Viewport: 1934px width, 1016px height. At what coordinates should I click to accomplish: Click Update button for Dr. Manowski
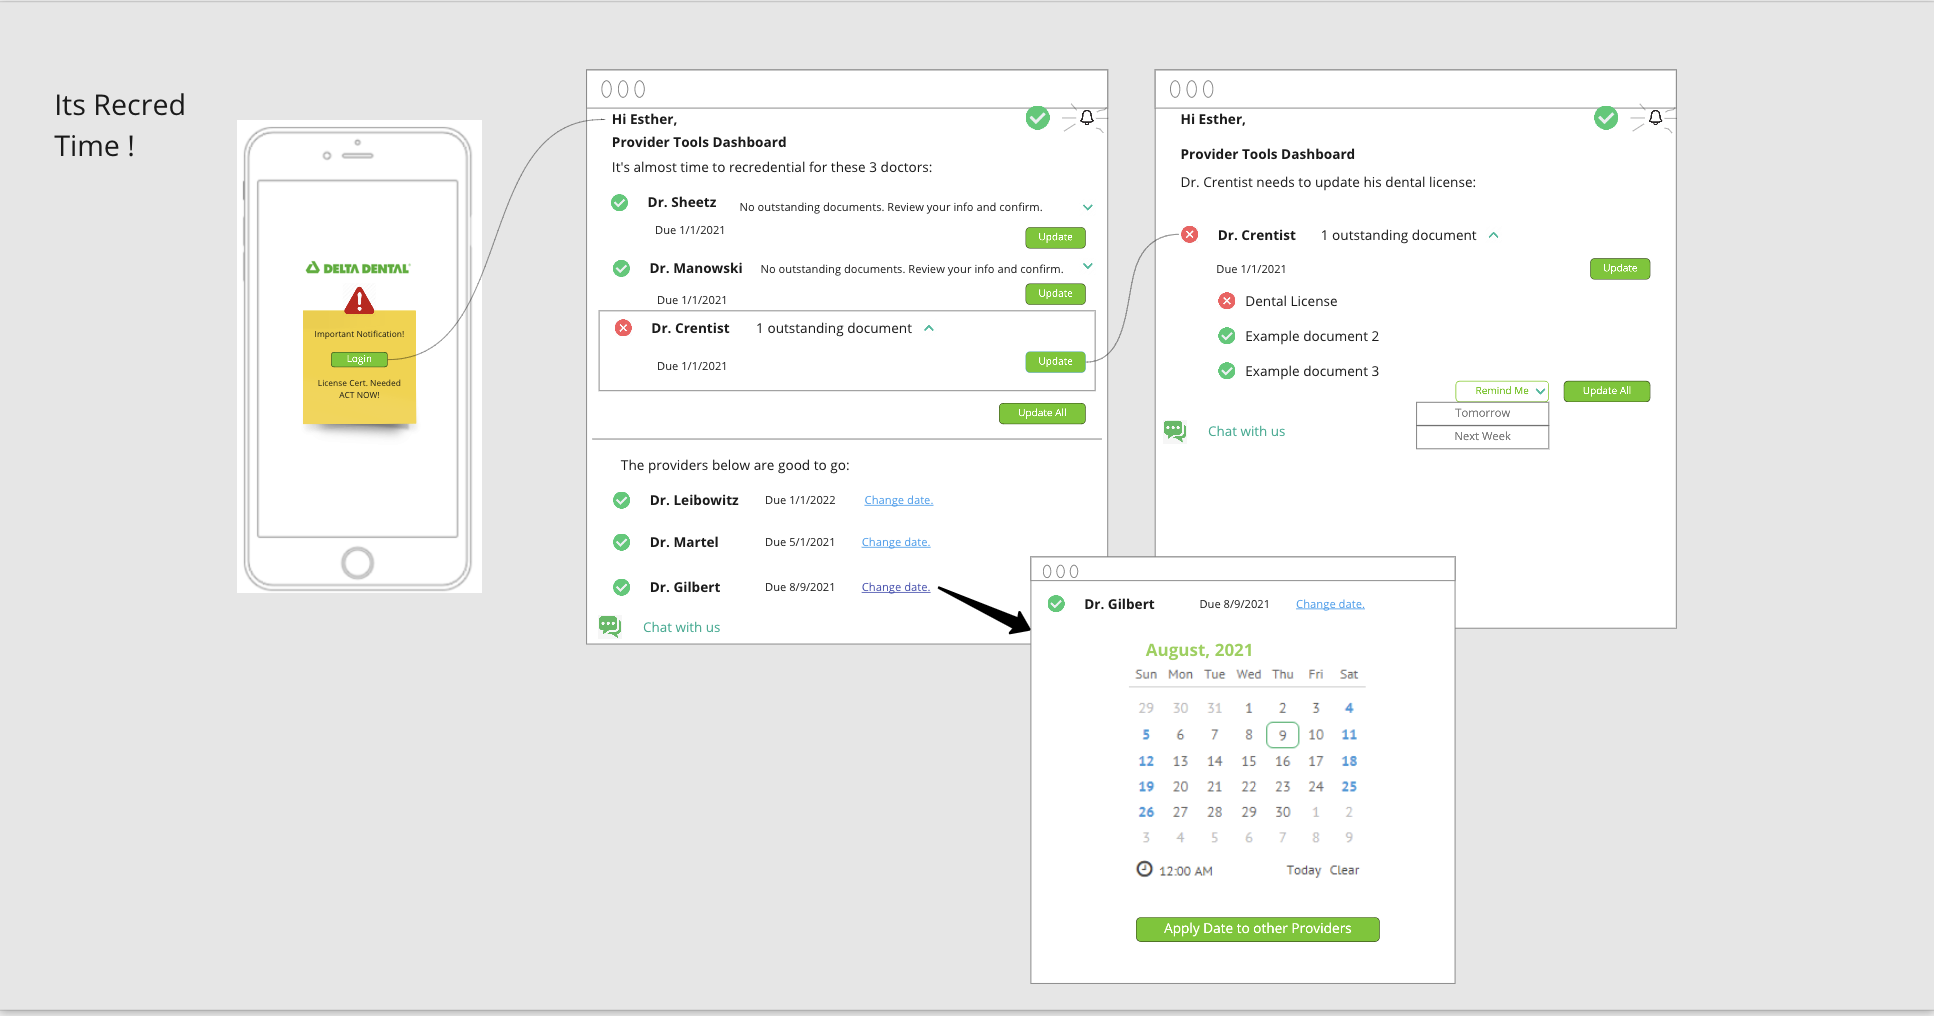(1055, 293)
